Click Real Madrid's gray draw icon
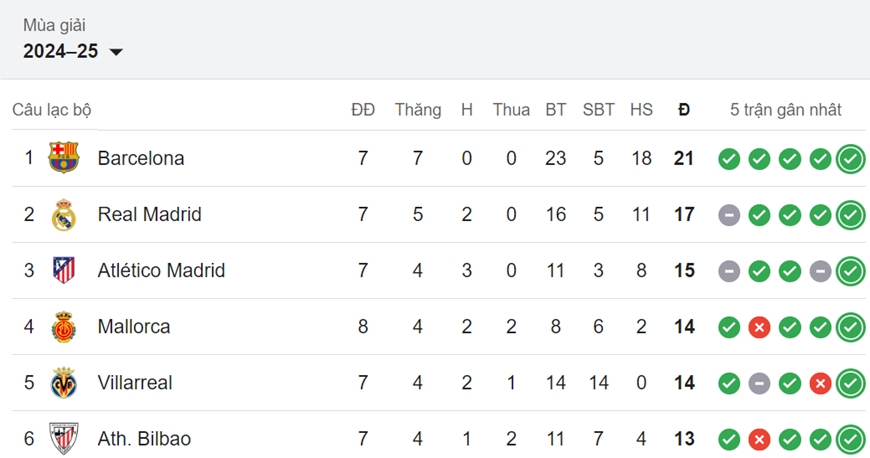 point(729,215)
